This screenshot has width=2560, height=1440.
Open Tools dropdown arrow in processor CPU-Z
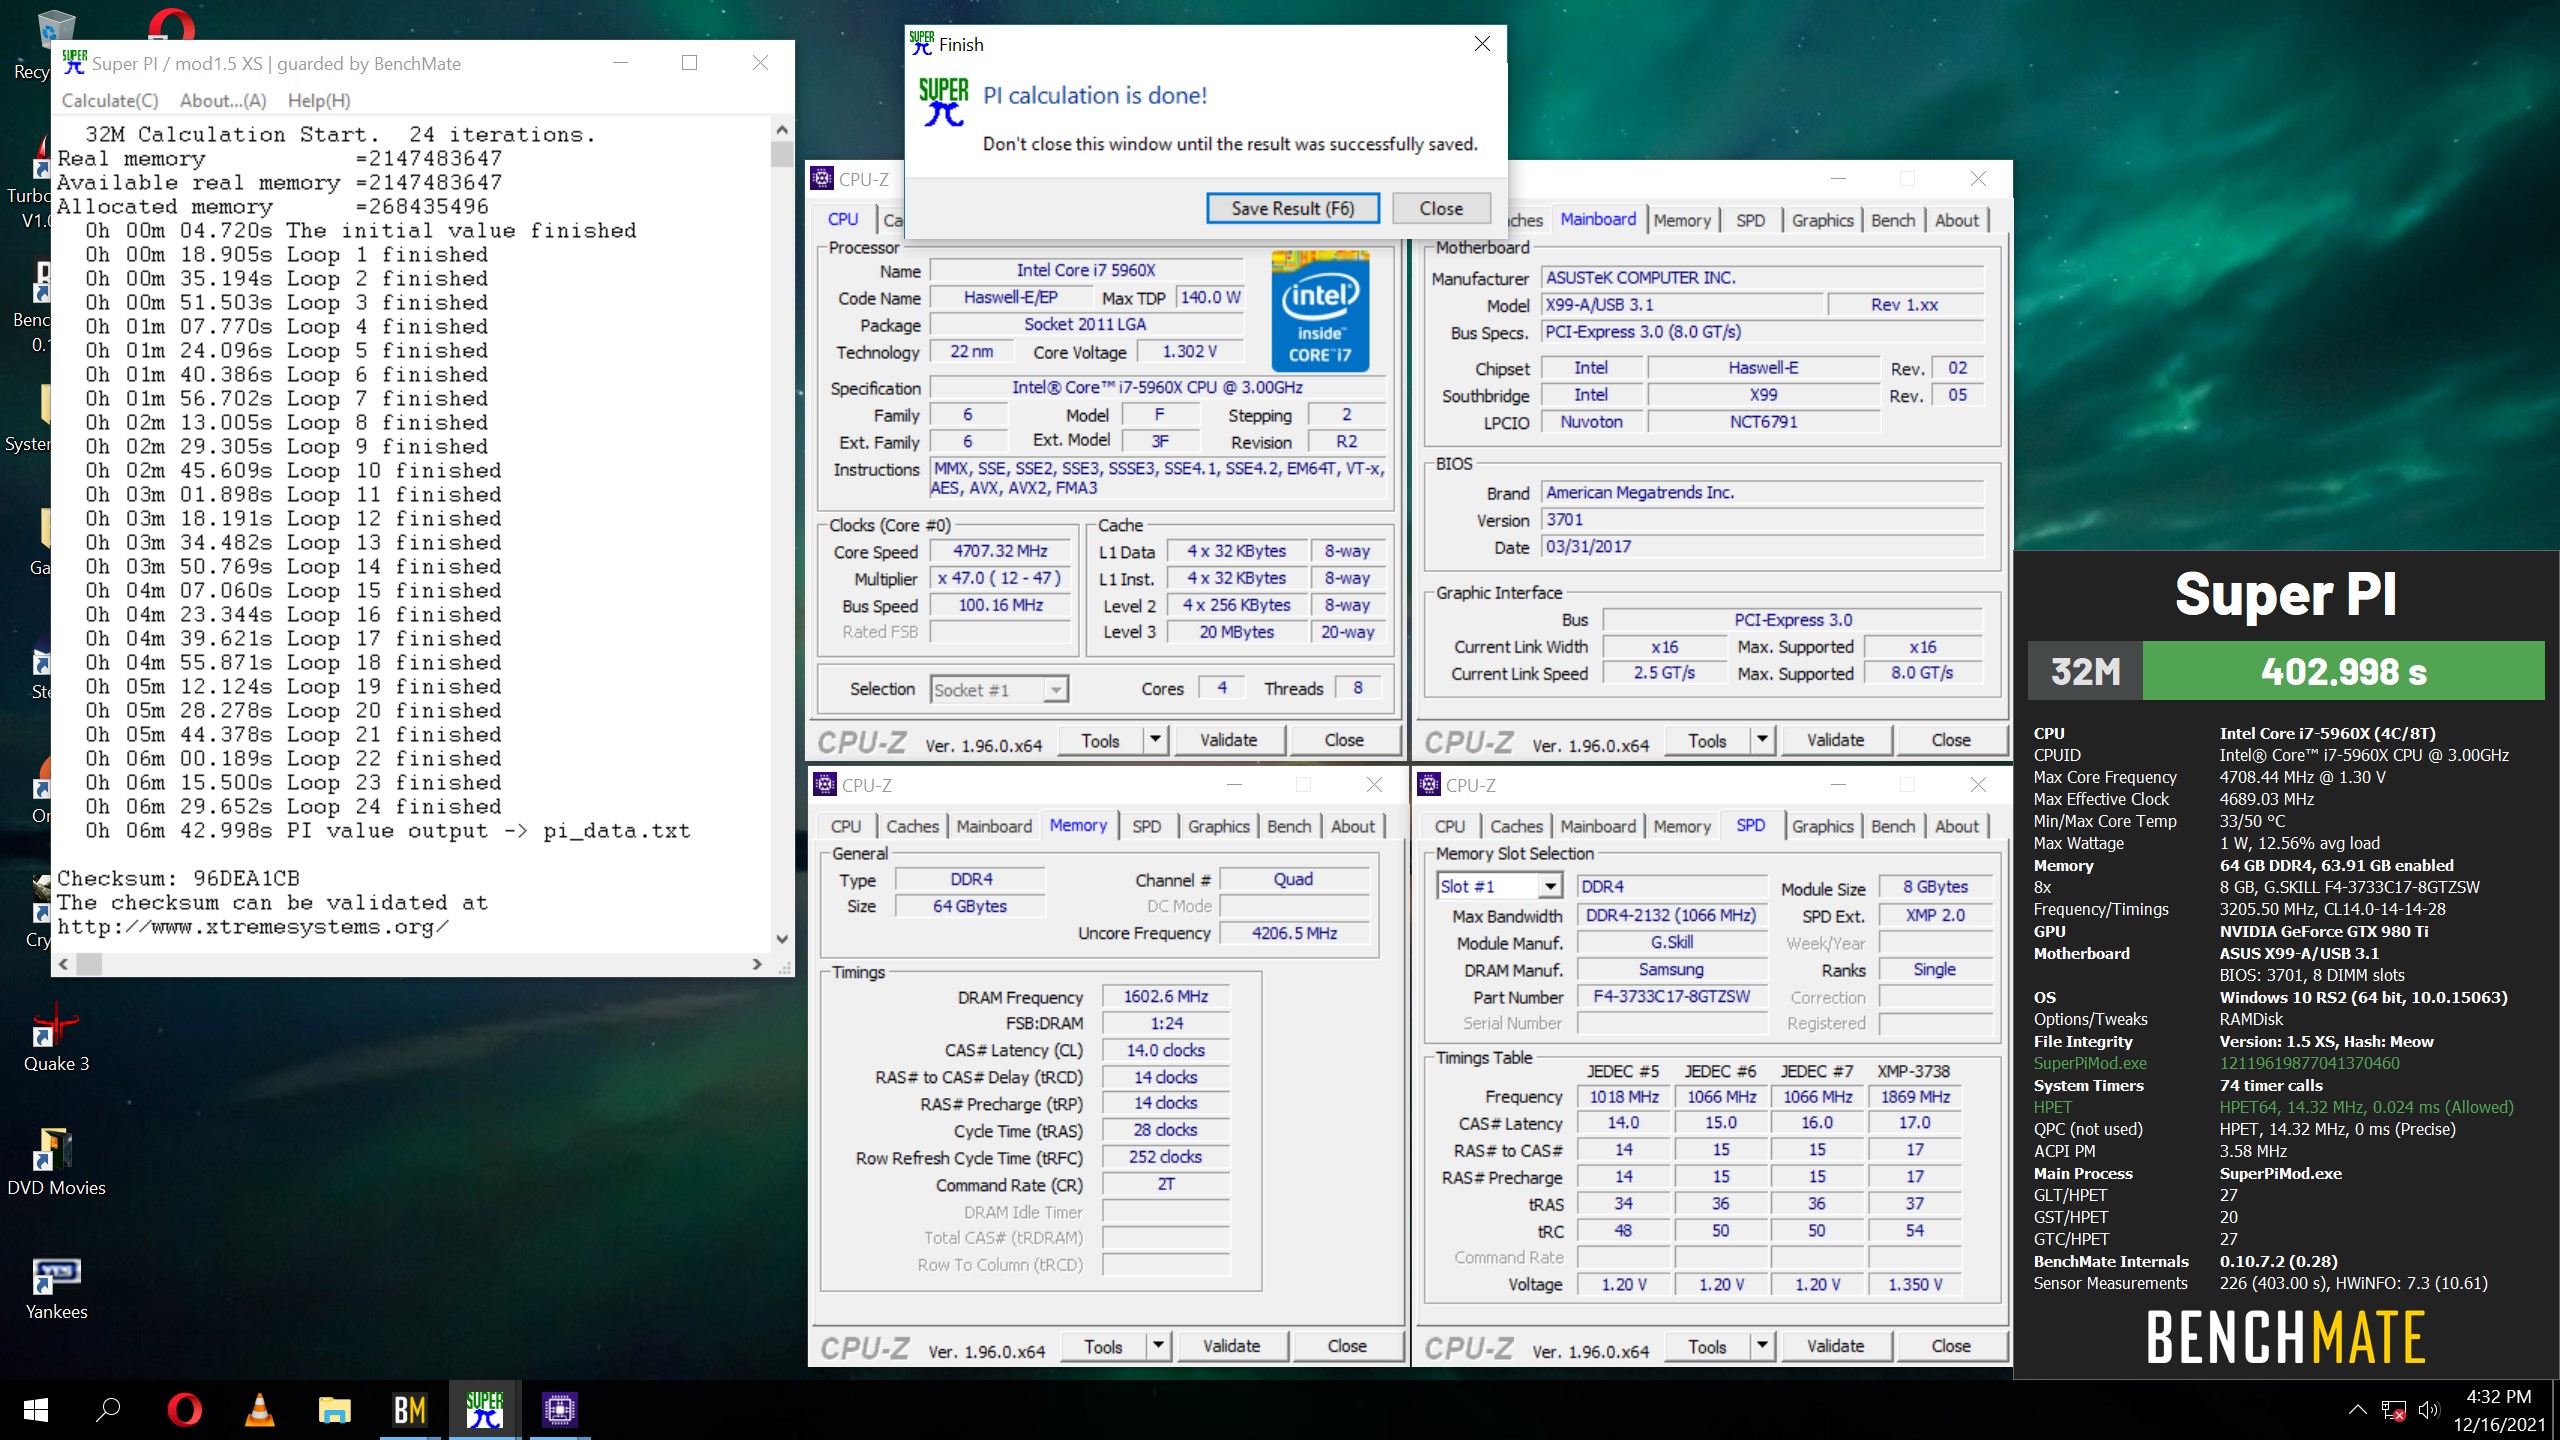click(x=1155, y=740)
